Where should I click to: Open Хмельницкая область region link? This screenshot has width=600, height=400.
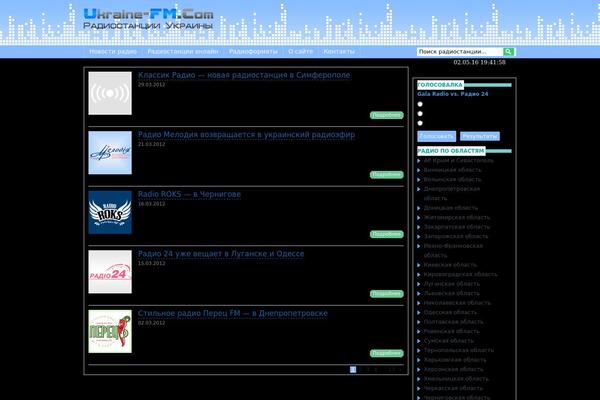pyautogui.click(x=456, y=379)
